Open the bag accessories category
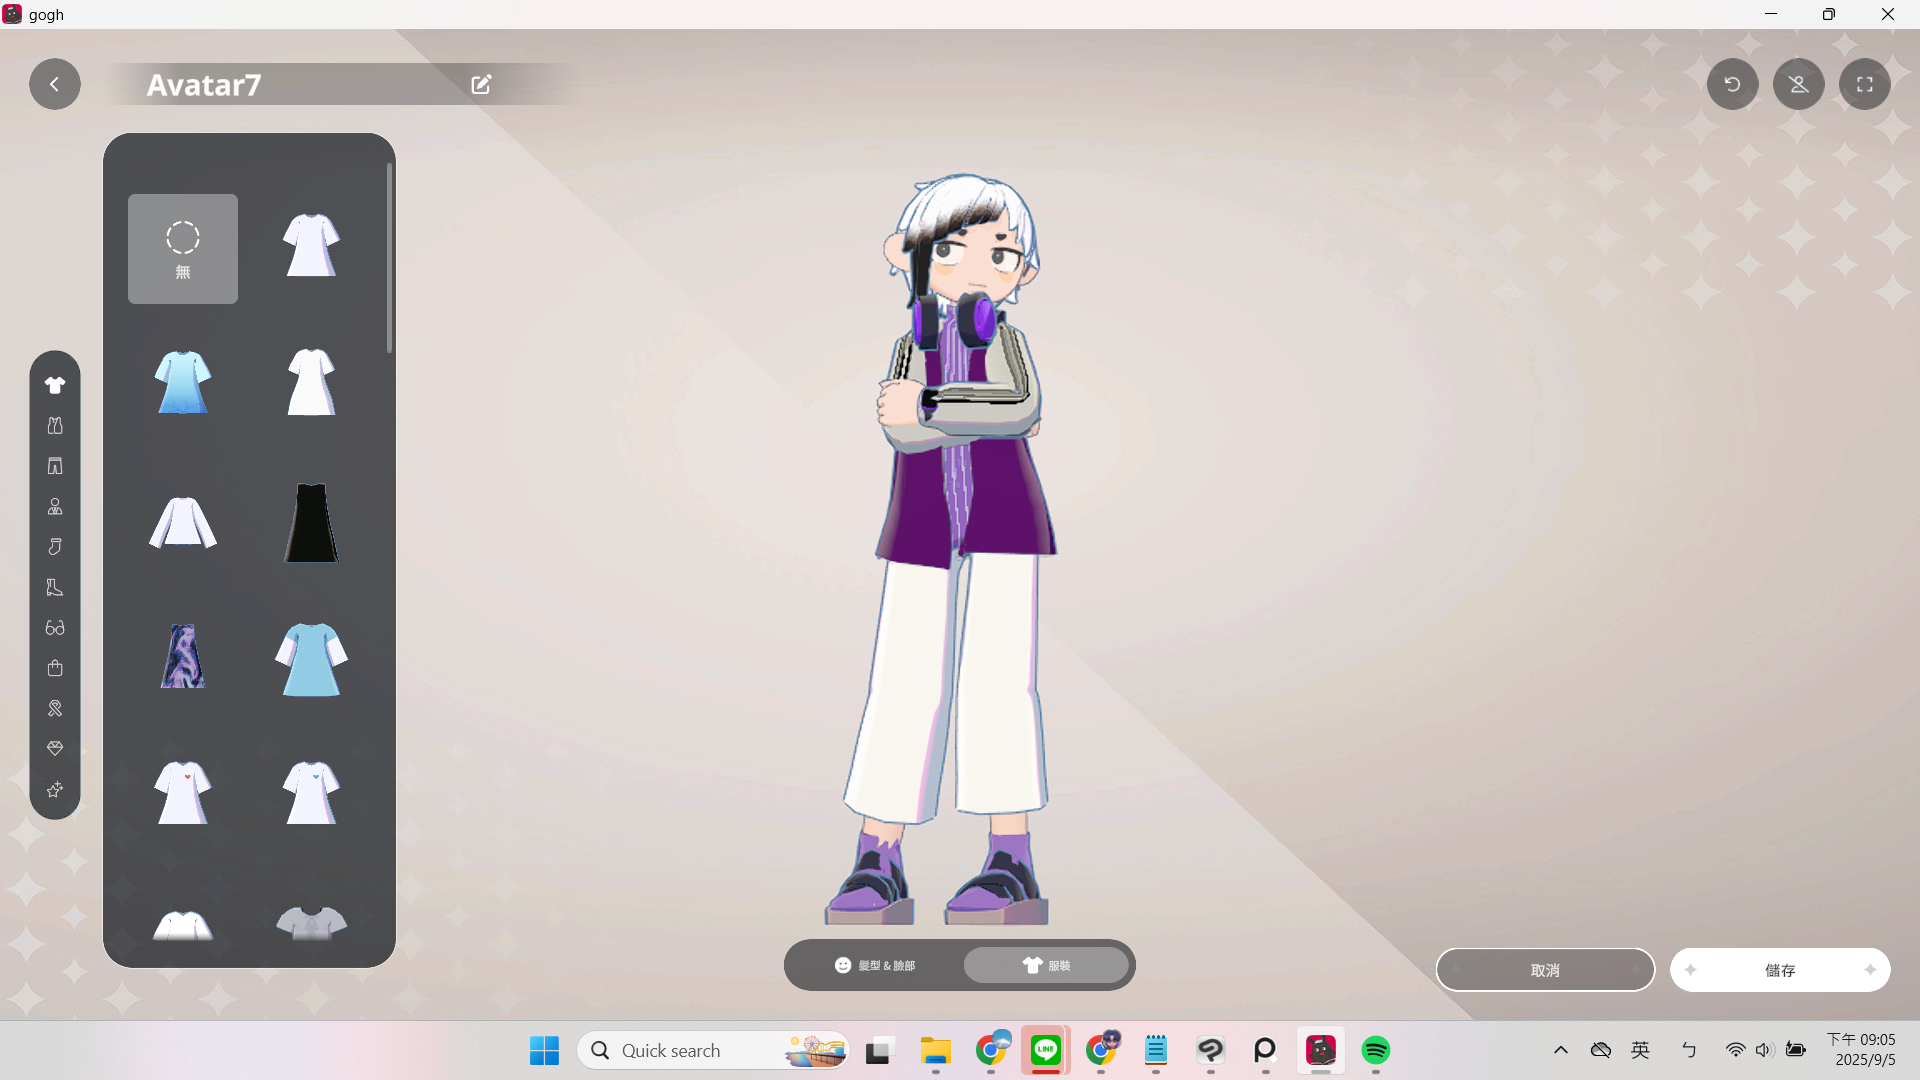 pyautogui.click(x=55, y=668)
